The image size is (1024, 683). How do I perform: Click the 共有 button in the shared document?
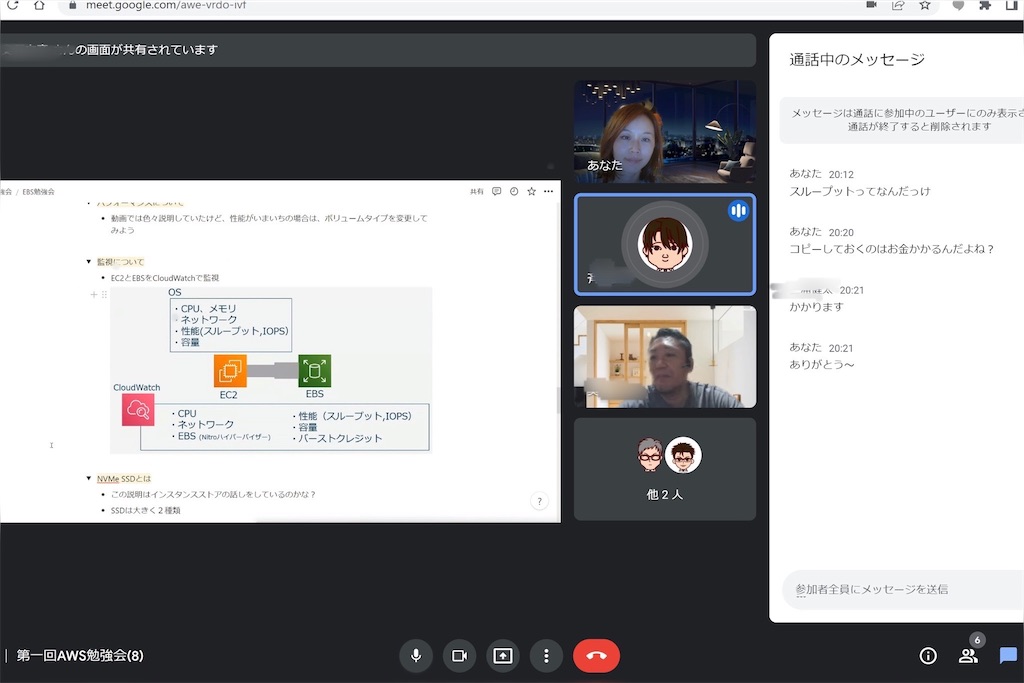pyautogui.click(x=477, y=191)
